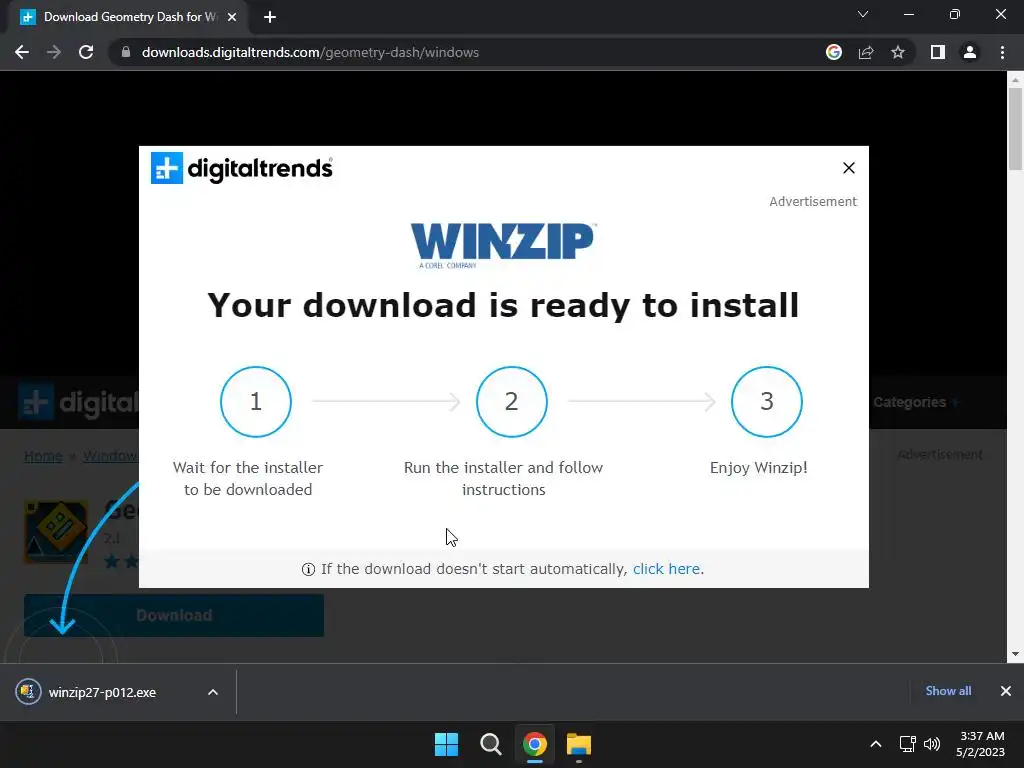This screenshot has height=768, width=1024.
Task: Click the Geometry Dash app icon
Action: tap(56, 532)
